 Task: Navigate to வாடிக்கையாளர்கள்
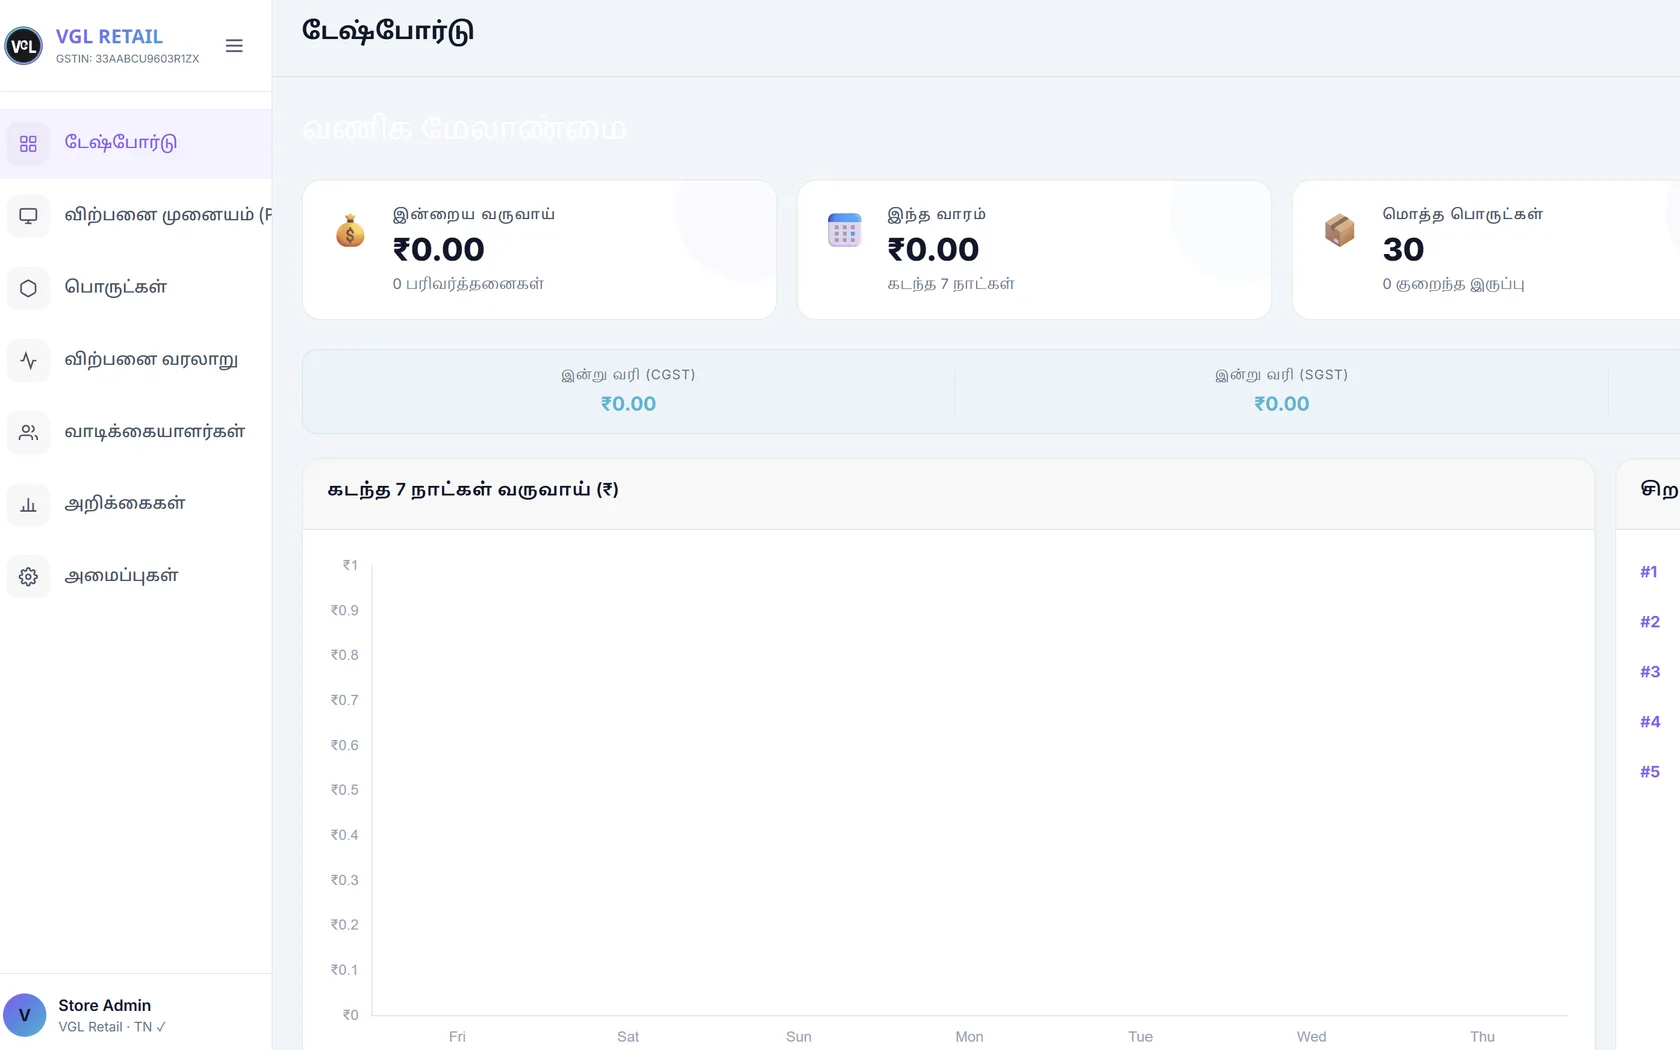(x=136, y=432)
